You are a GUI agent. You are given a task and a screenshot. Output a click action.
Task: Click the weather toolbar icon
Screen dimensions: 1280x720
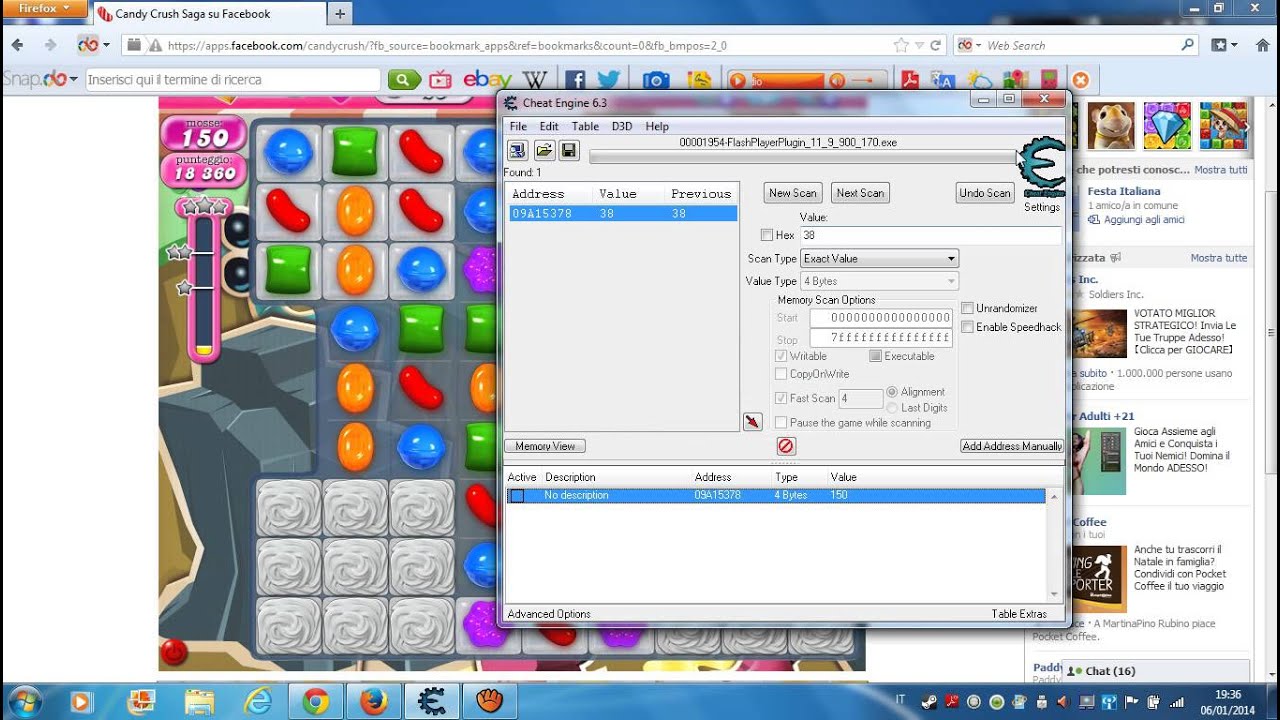click(x=980, y=80)
